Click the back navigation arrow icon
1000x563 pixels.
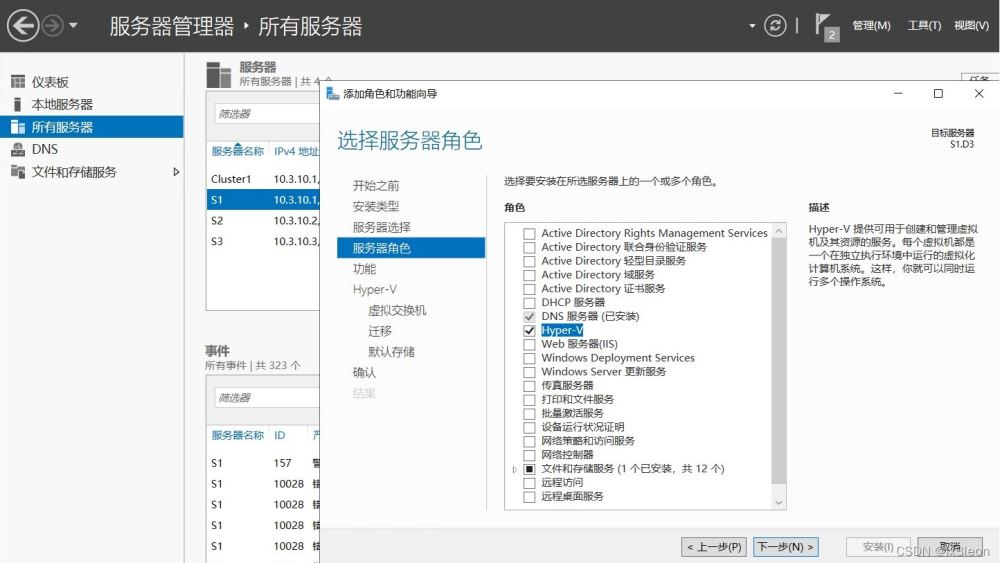pyautogui.click(x=23, y=25)
